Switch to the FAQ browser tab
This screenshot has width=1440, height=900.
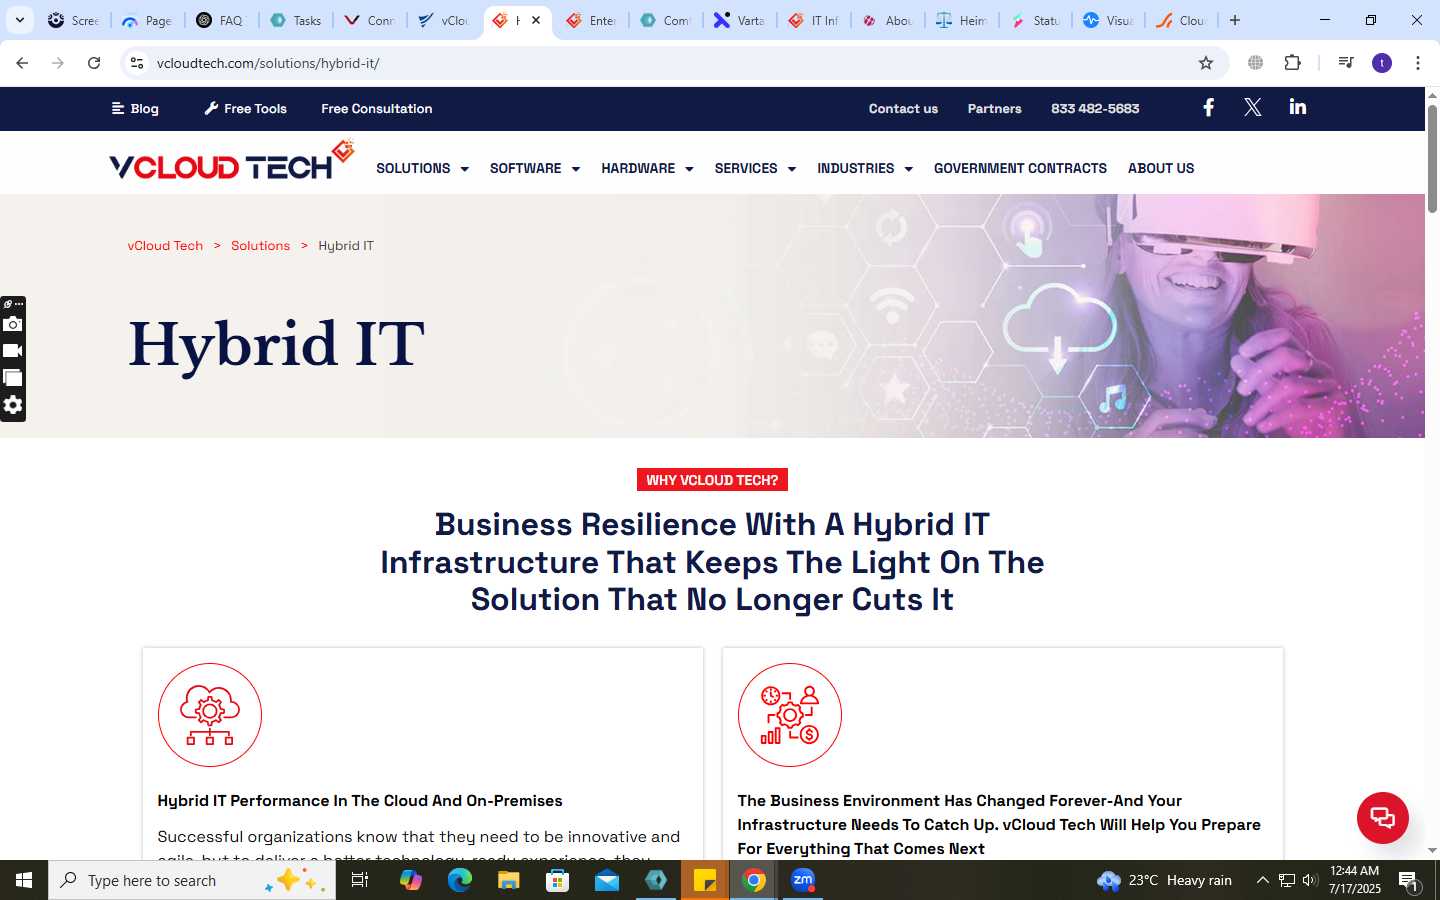221,20
